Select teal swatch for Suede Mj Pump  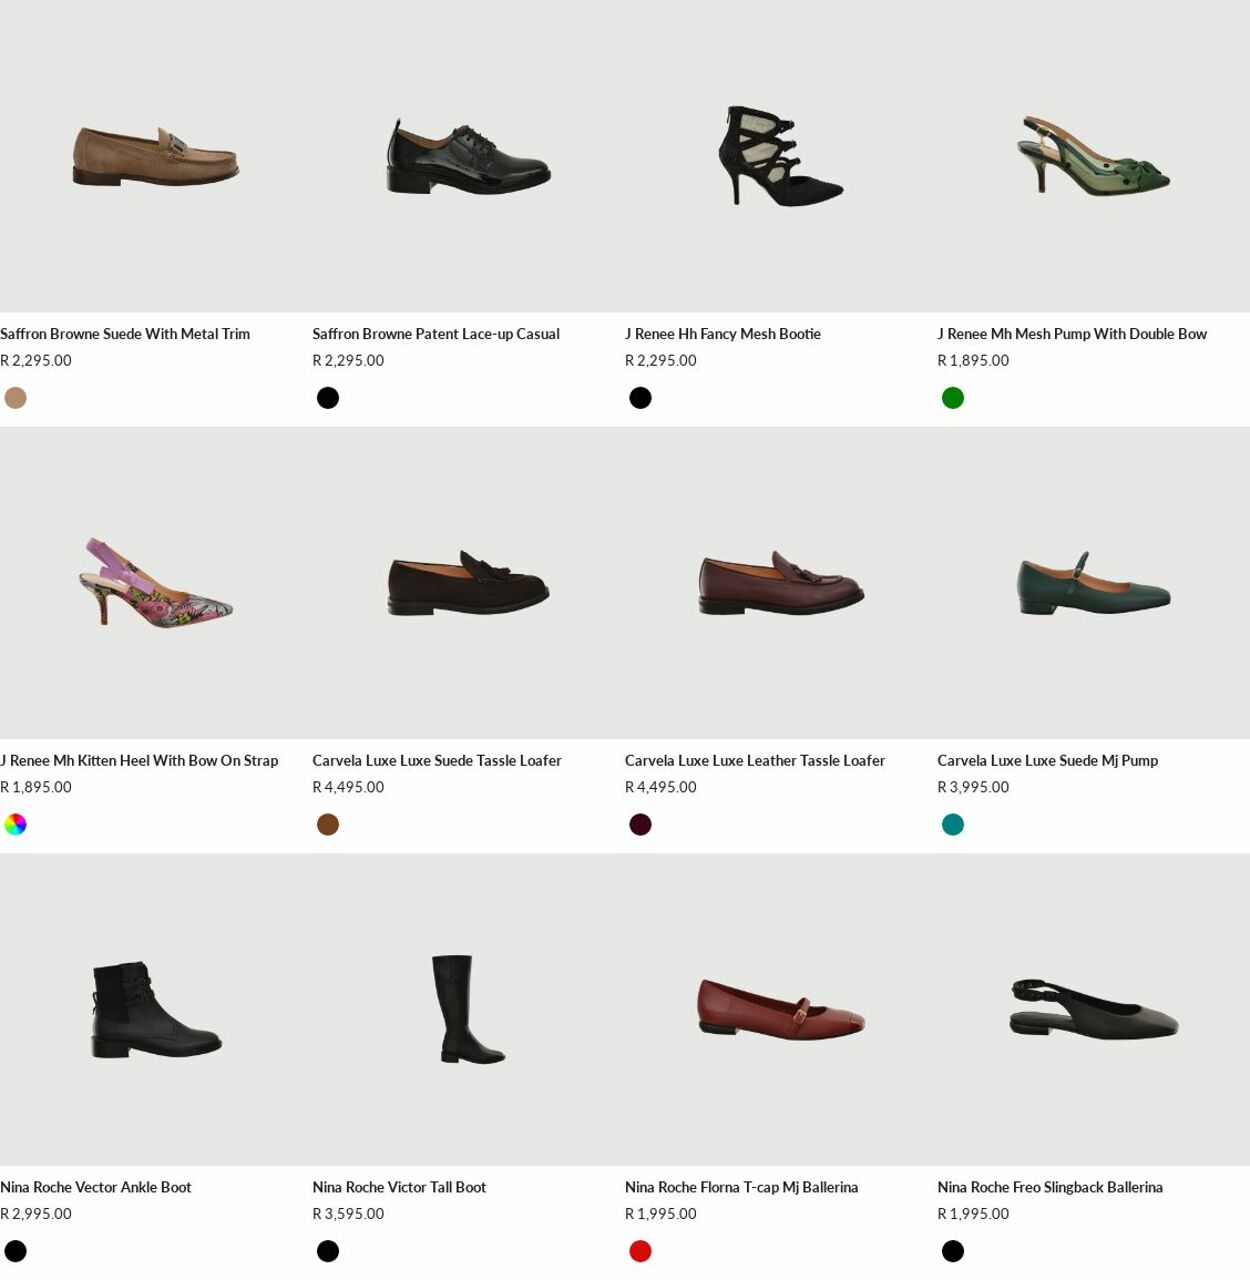pyautogui.click(x=953, y=824)
